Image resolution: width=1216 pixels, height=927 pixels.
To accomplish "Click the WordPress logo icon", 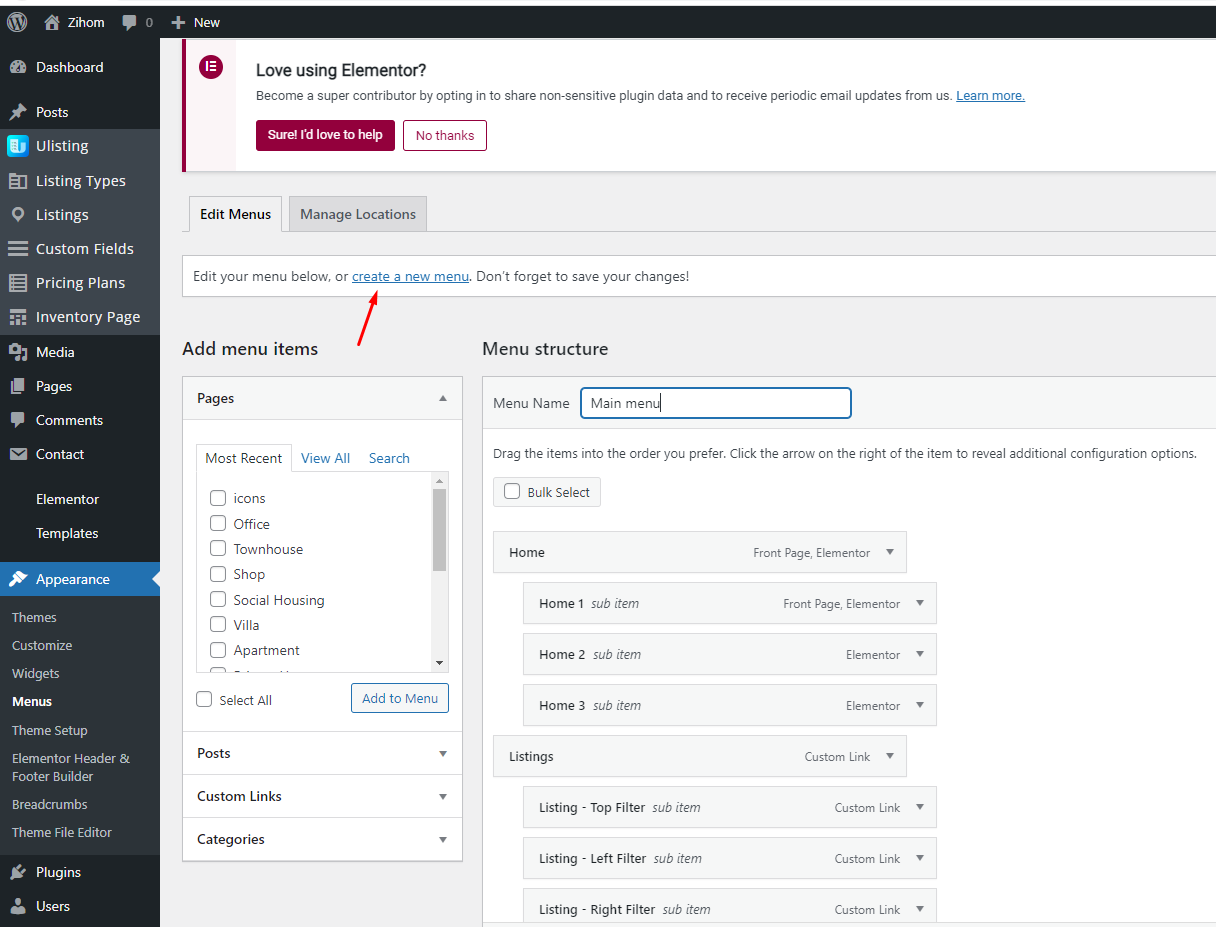I will click(17, 21).
